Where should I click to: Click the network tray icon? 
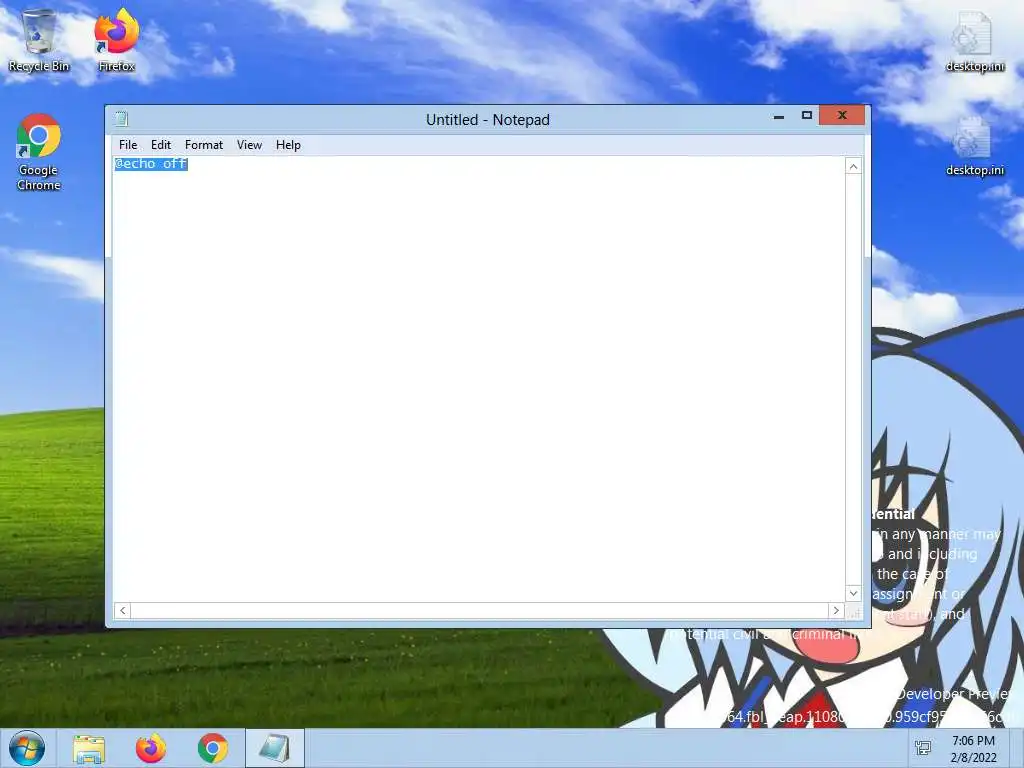click(x=923, y=748)
